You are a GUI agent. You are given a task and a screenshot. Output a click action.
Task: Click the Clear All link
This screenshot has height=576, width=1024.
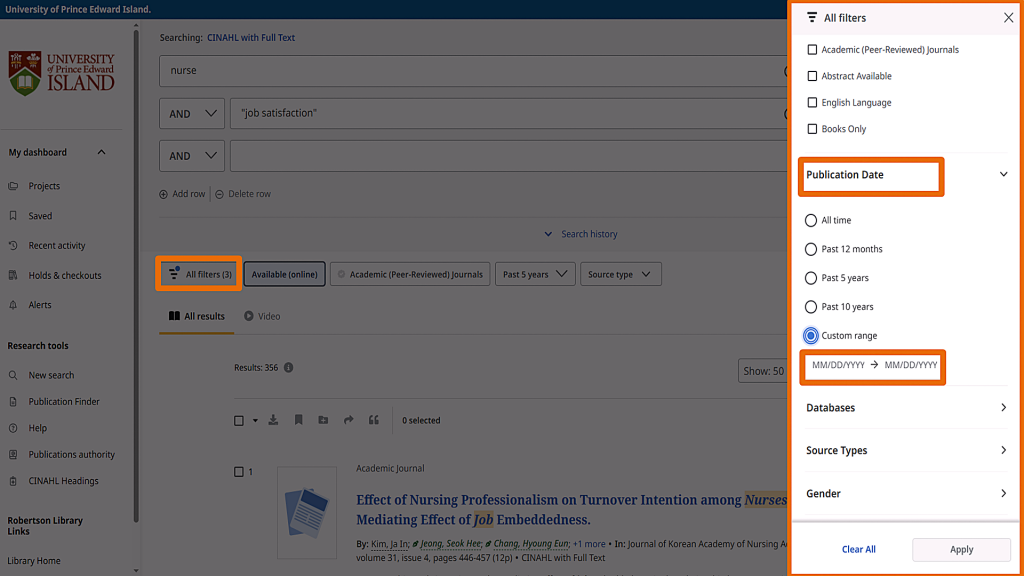click(858, 549)
